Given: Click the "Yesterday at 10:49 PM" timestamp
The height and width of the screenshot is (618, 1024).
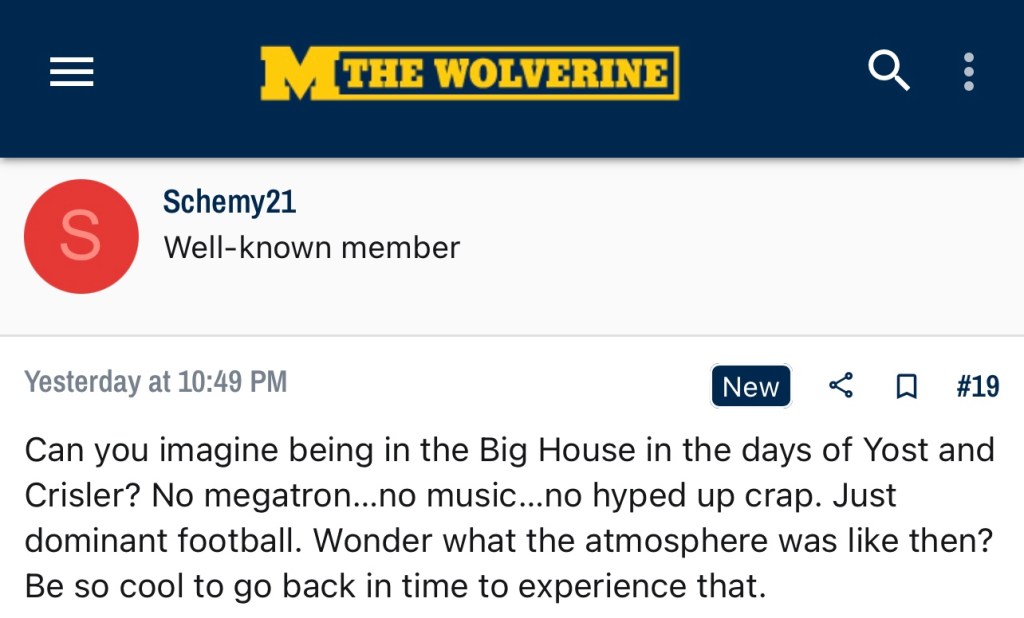Looking at the screenshot, I should [x=155, y=382].
